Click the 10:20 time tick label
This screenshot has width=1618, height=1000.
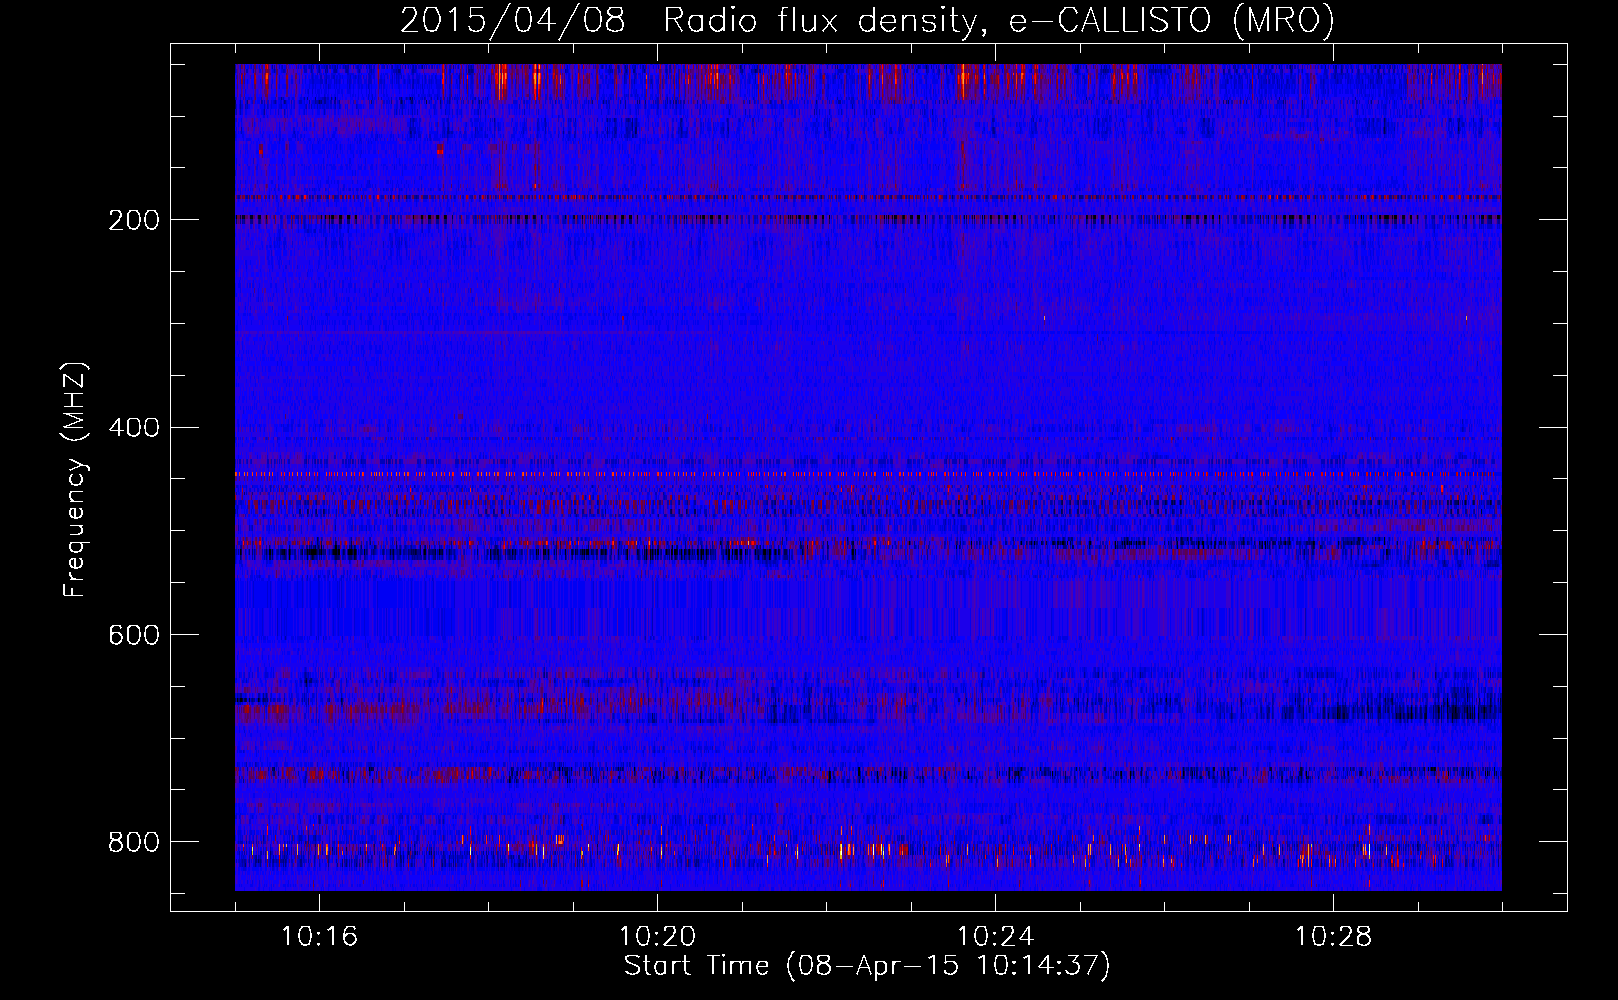click(657, 937)
